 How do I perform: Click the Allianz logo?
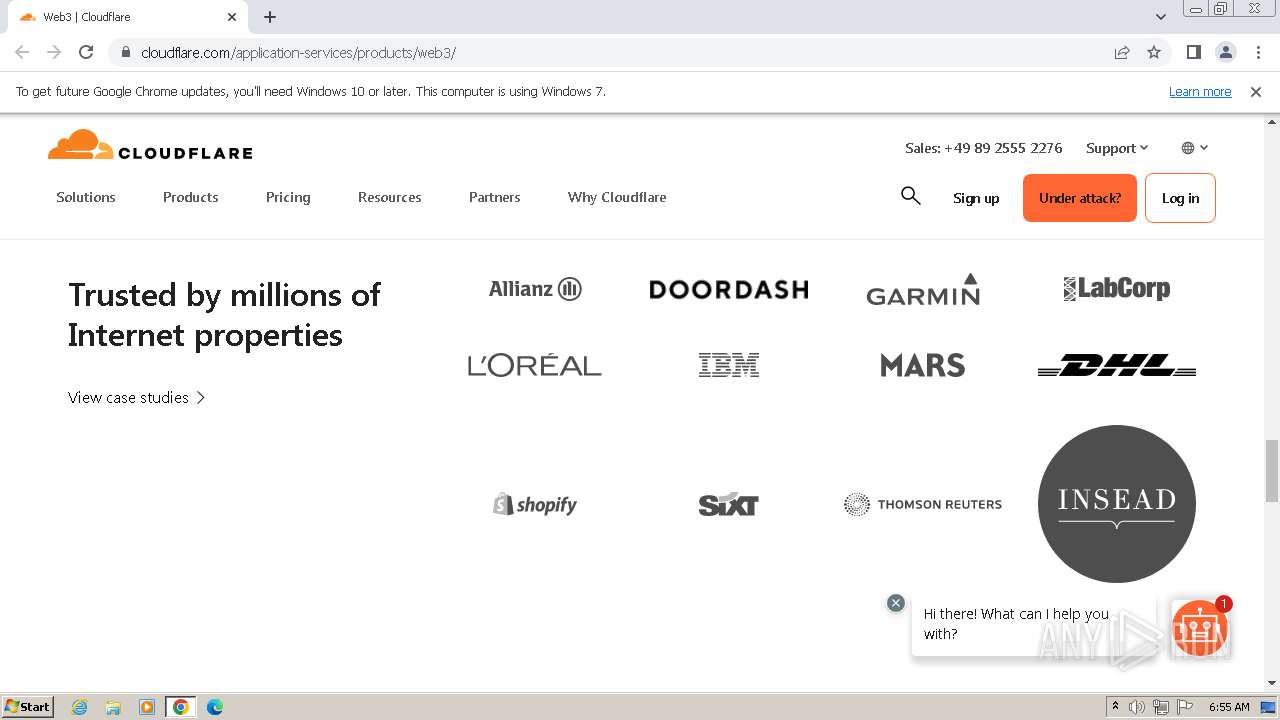(x=535, y=289)
